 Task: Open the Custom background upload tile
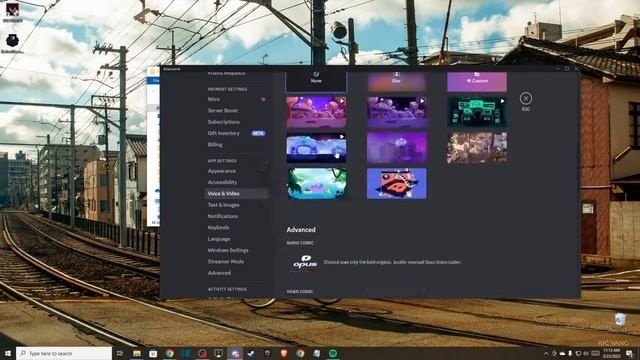pyautogui.click(x=477, y=82)
